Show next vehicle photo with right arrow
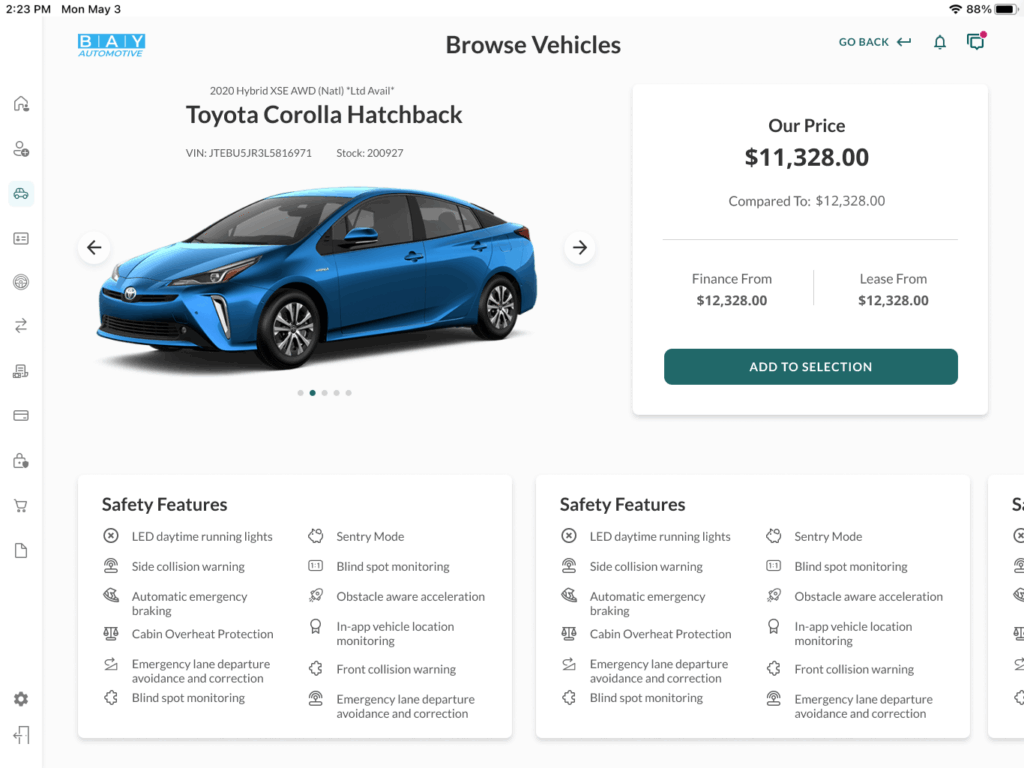Screen dimensions: 1024x768 (x=580, y=248)
